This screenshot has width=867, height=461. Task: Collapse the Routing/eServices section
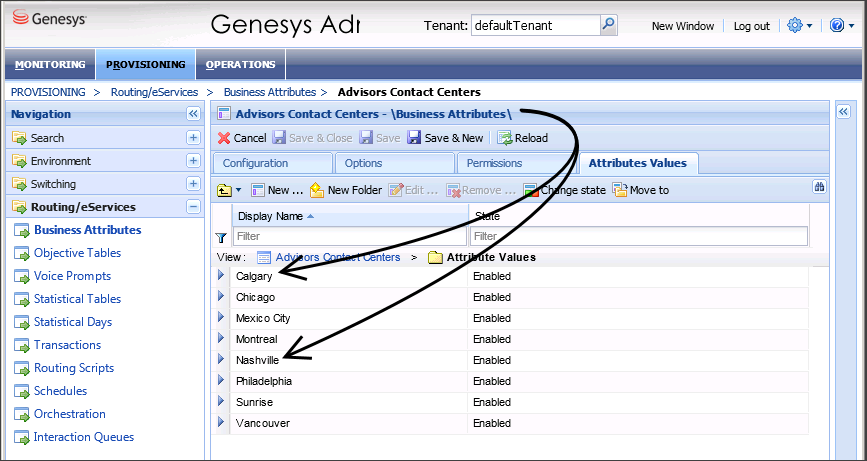click(193, 207)
